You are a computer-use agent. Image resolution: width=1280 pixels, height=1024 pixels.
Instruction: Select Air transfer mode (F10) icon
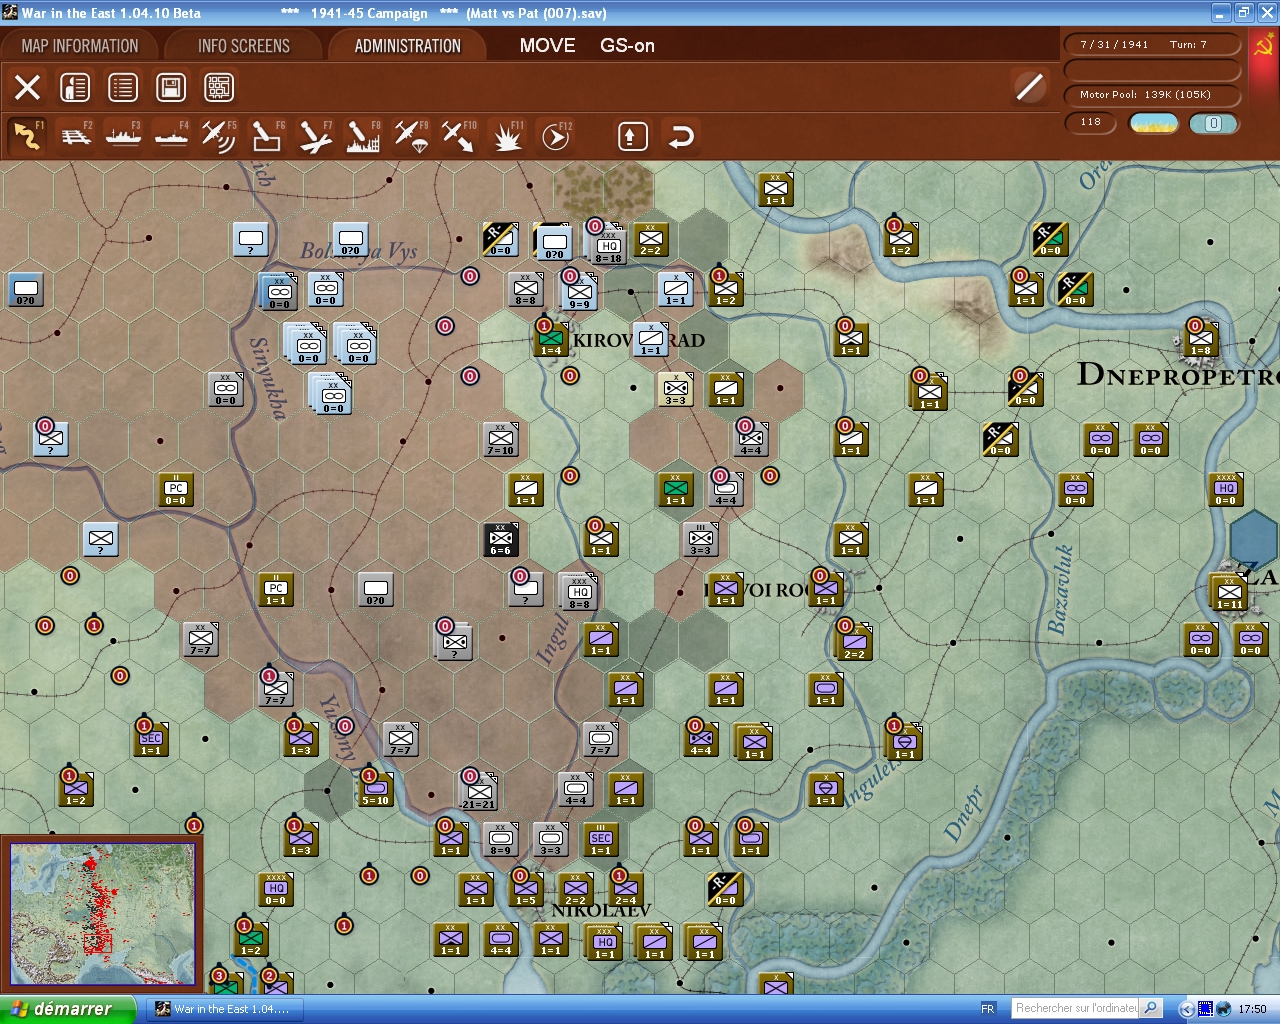pyautogui.click(x=459, y=136)
